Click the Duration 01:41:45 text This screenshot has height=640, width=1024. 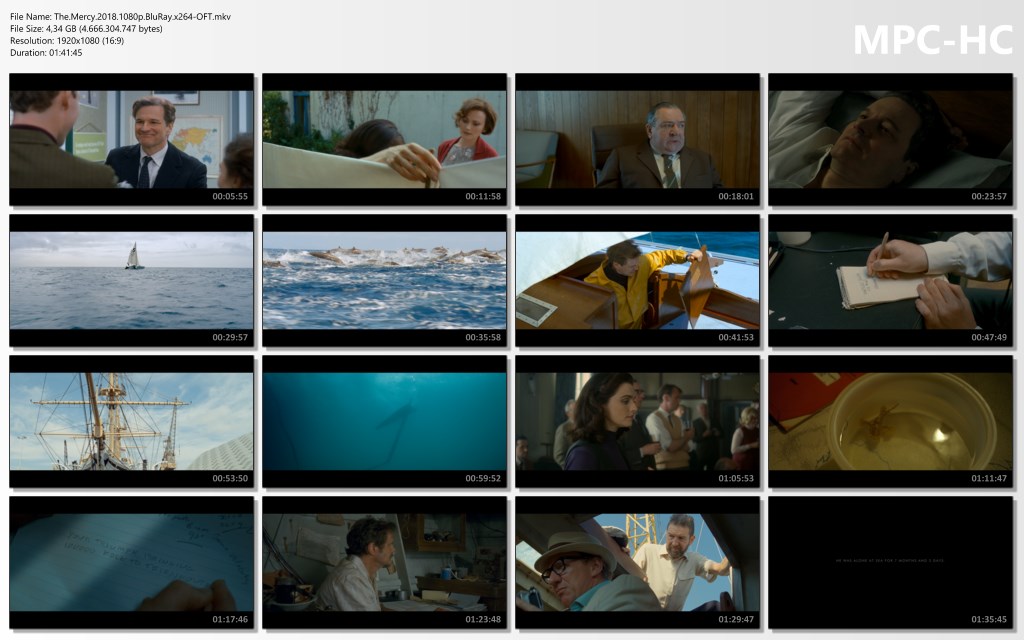tap(46, 53)
